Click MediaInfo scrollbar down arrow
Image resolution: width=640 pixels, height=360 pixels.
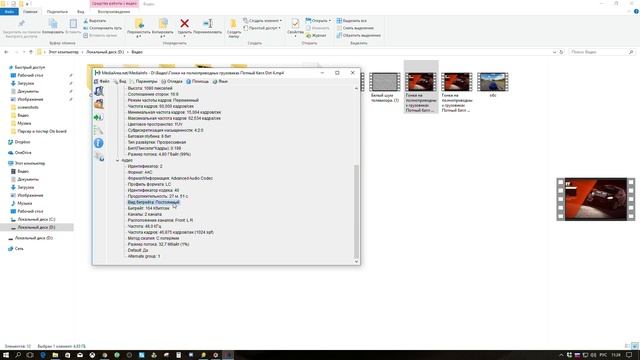point(356,262)
